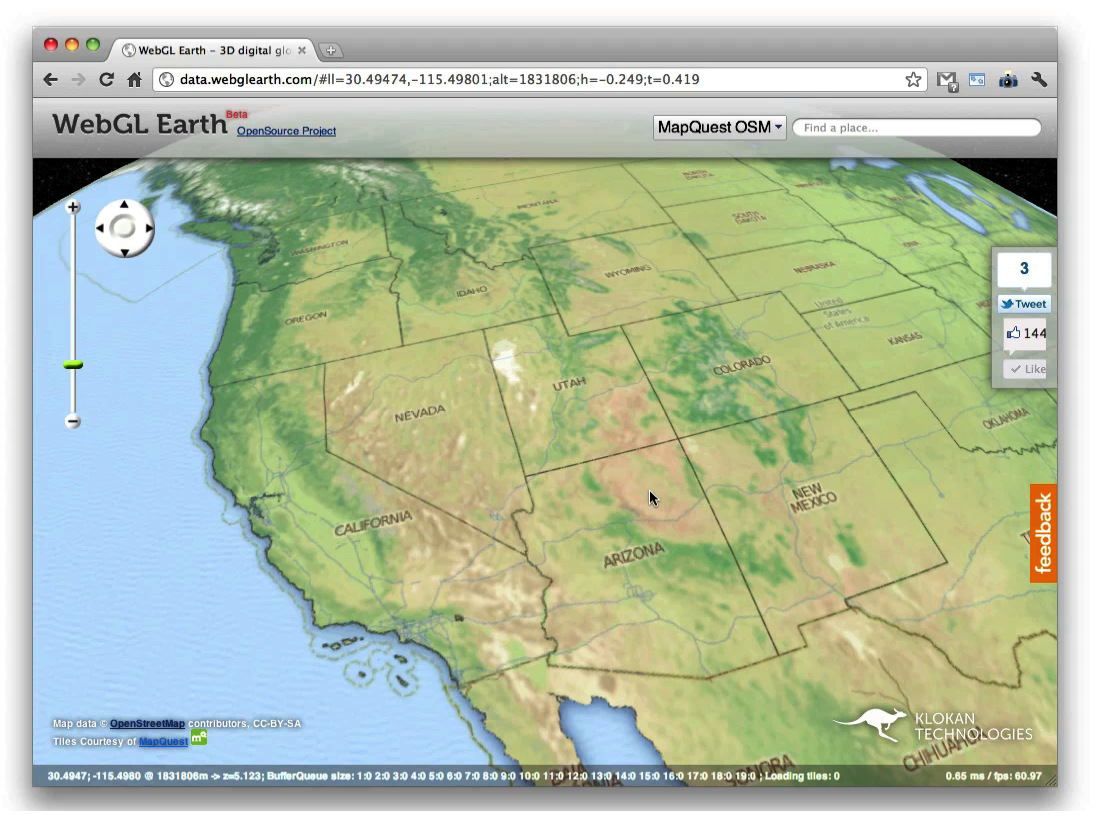This screenshot has width=1104, height=823.
Task: Zoom in with the plus button
Action: point(73,207)
